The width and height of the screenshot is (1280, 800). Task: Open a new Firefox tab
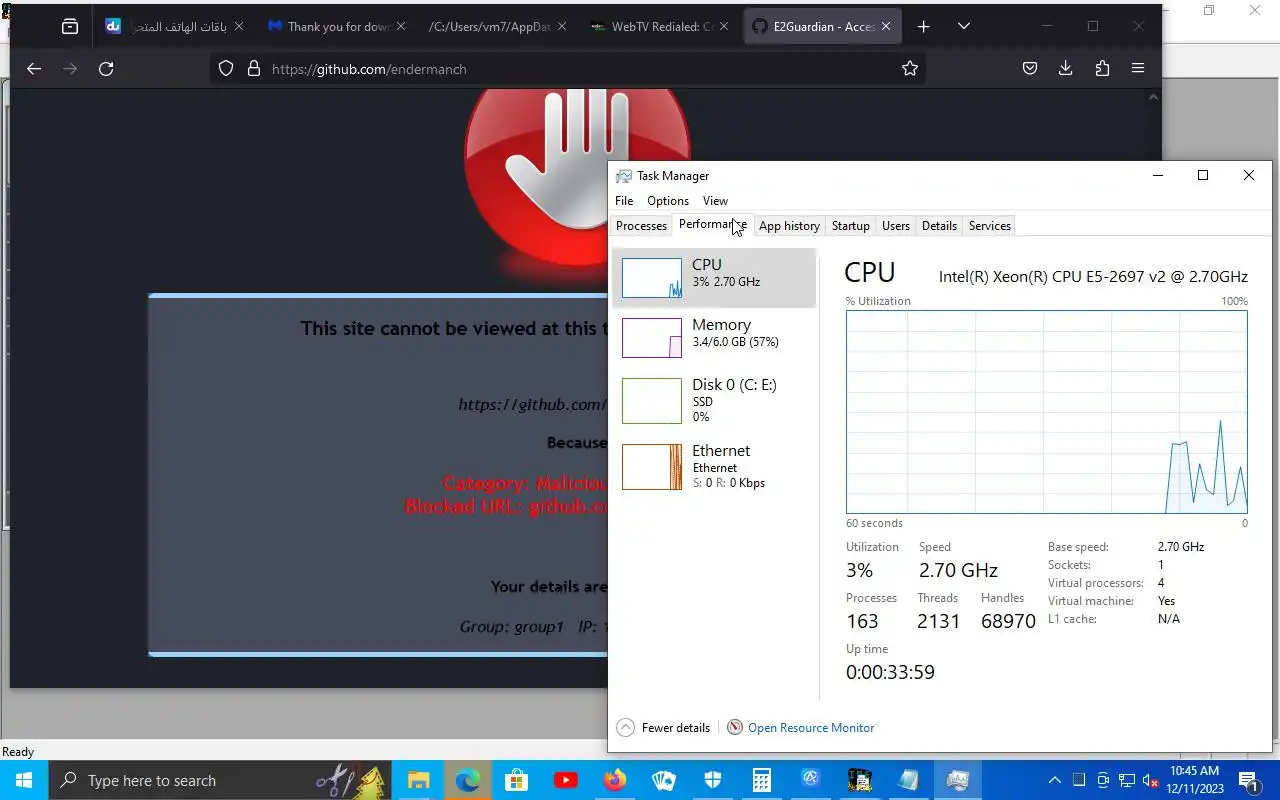[923, 27]
